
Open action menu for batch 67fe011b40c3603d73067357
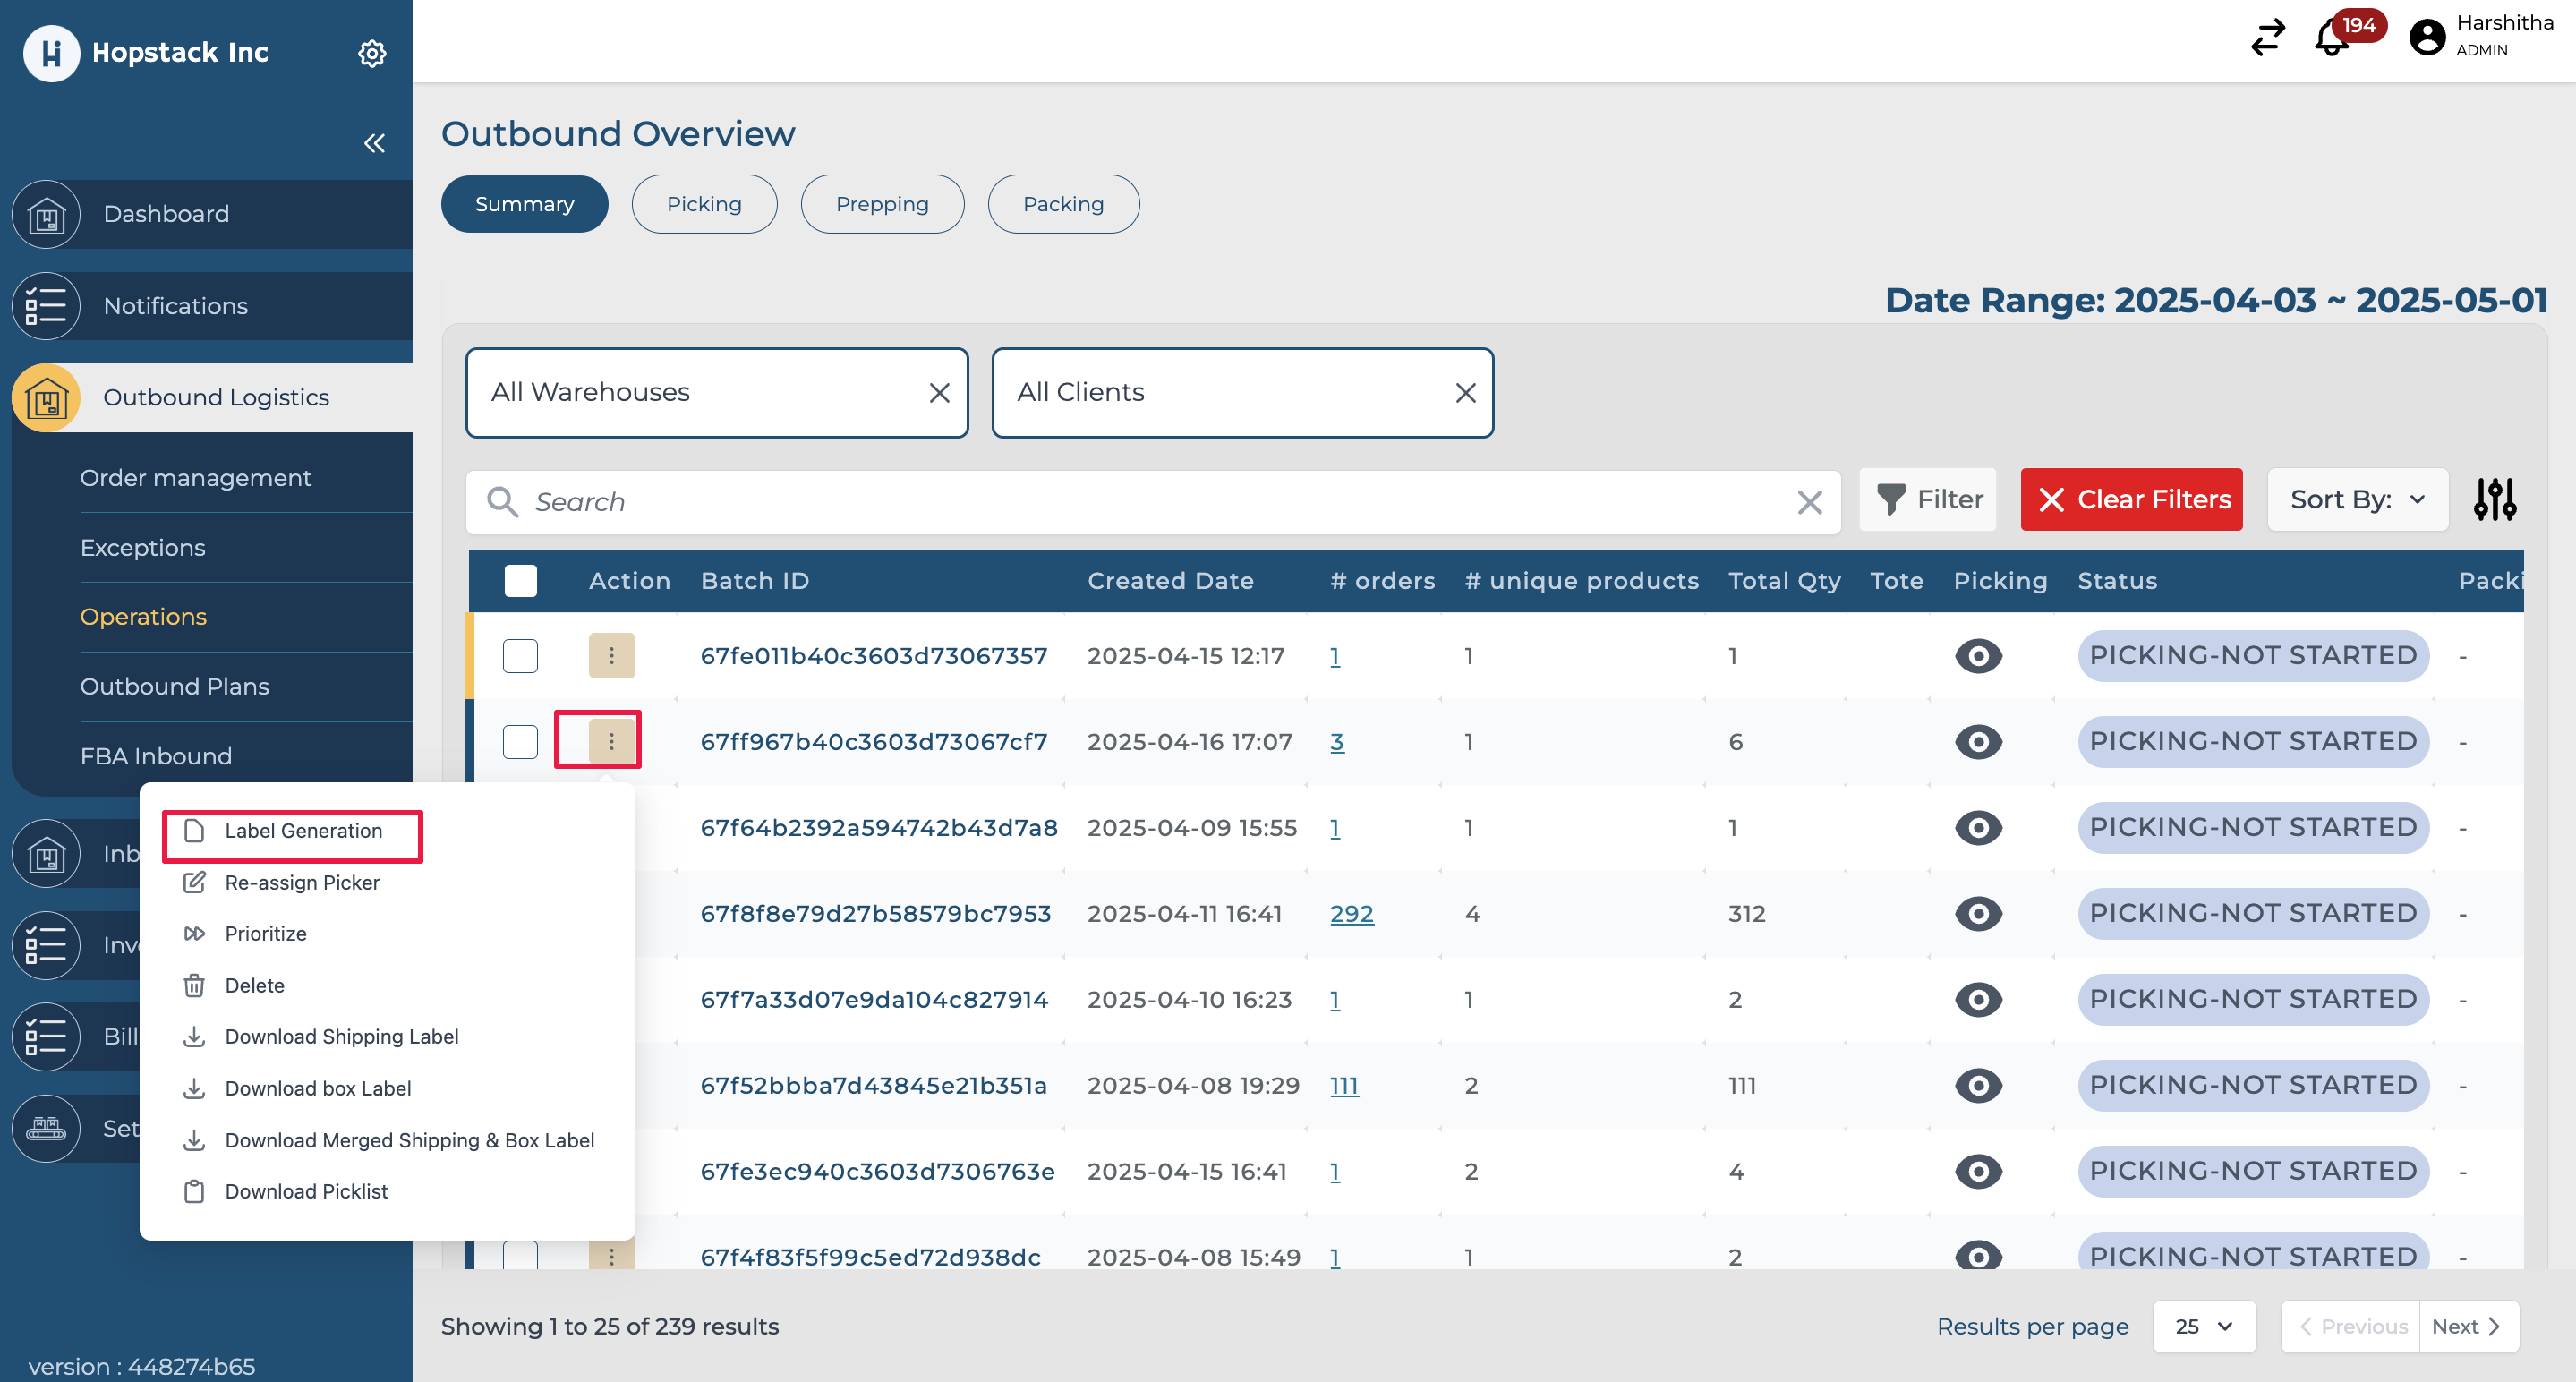coord(611,656)
